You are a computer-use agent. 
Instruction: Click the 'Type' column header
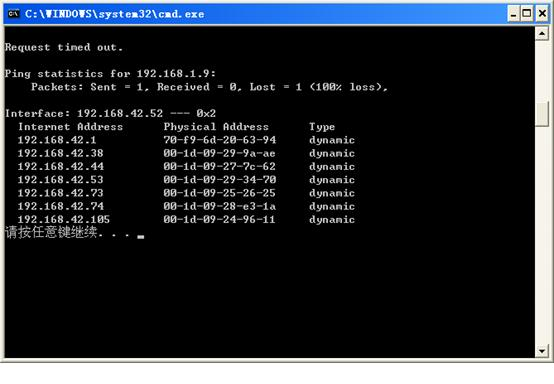322,127
